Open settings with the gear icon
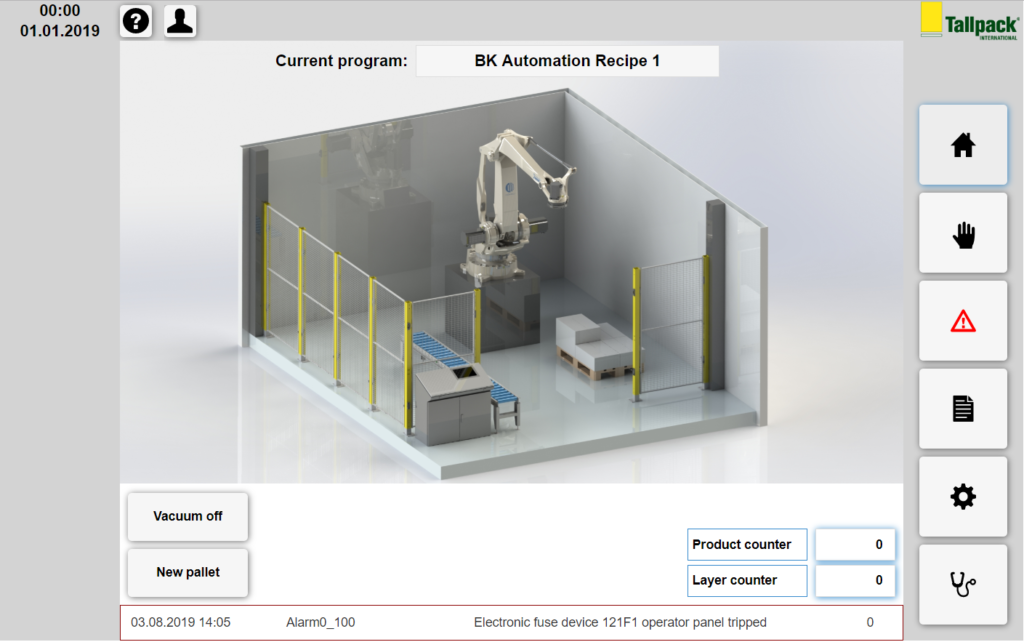 tap(962, 496)
